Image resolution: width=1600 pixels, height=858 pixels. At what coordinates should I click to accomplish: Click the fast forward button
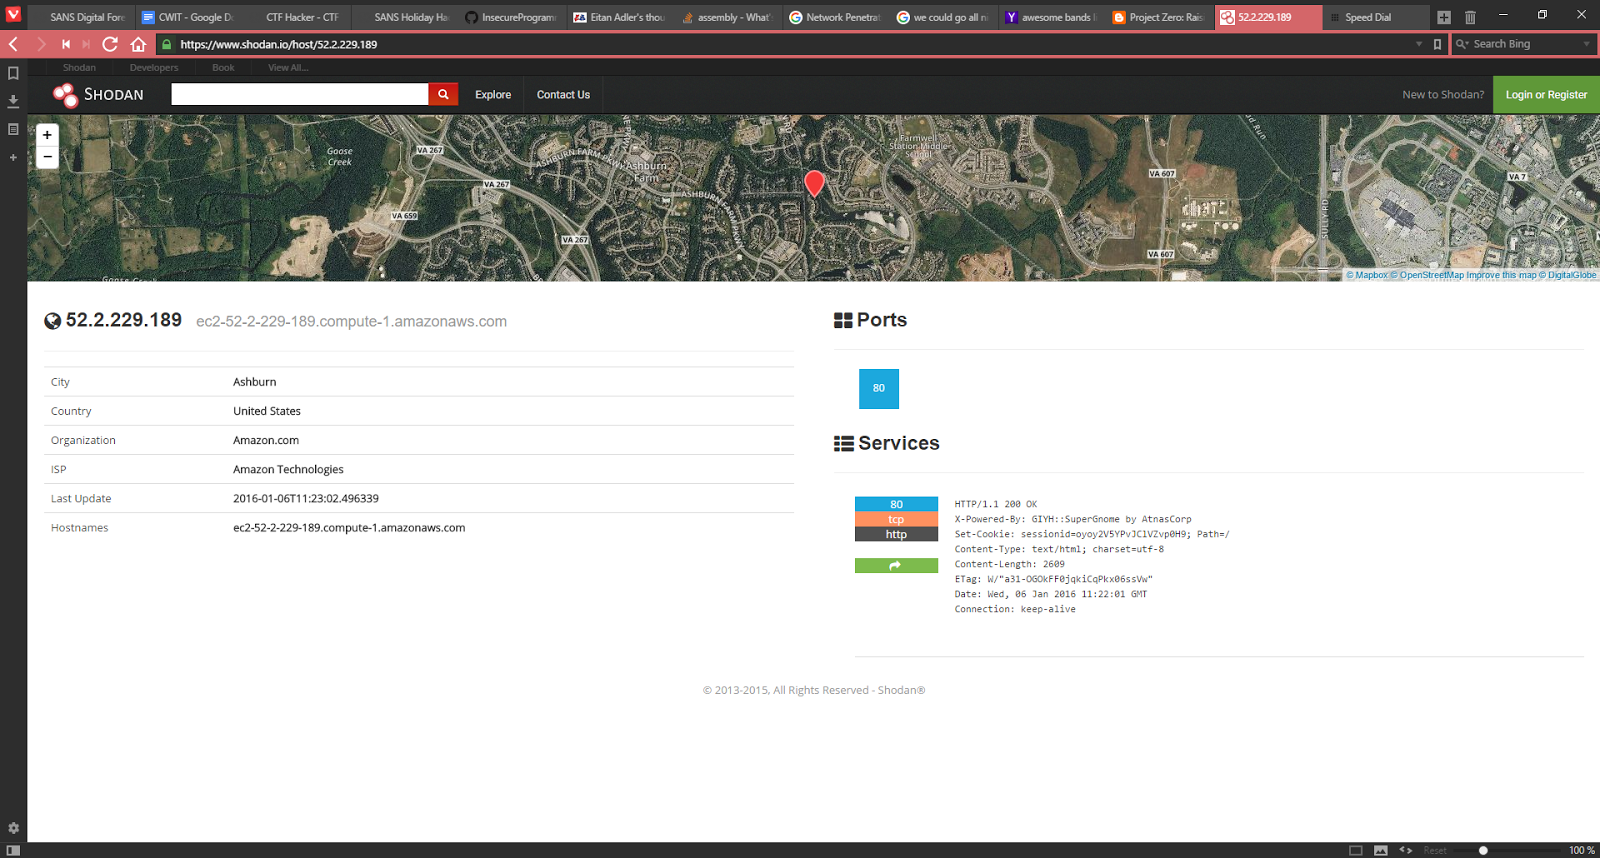point(86,44)
